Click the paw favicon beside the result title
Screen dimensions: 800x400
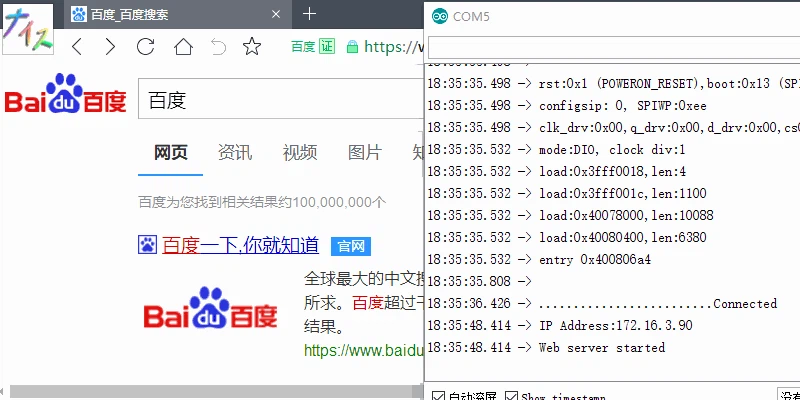point(147,245)
